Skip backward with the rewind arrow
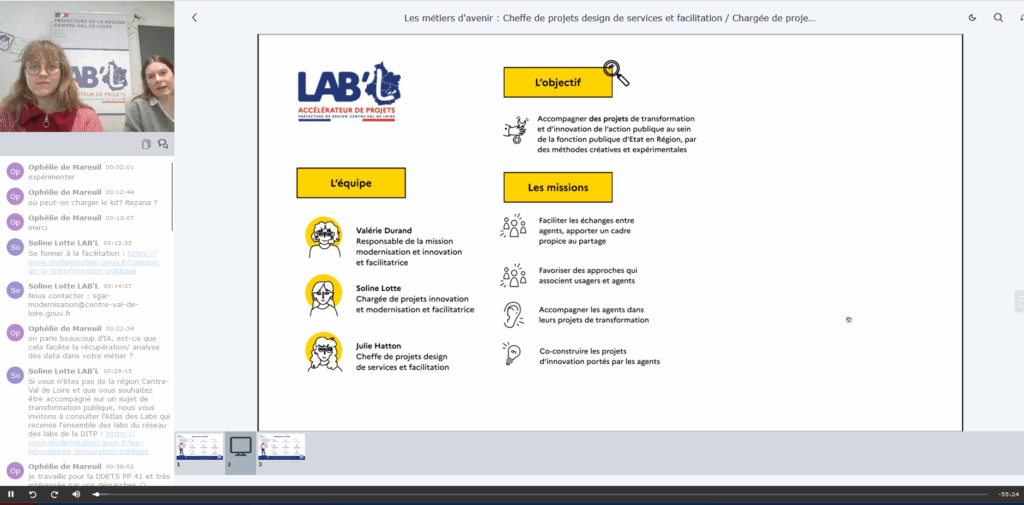The image size is (1024, 505). 32,495
